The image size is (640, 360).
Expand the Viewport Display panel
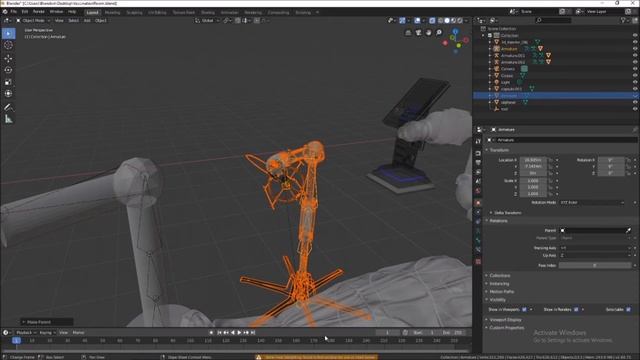click(x=505, y=320)
